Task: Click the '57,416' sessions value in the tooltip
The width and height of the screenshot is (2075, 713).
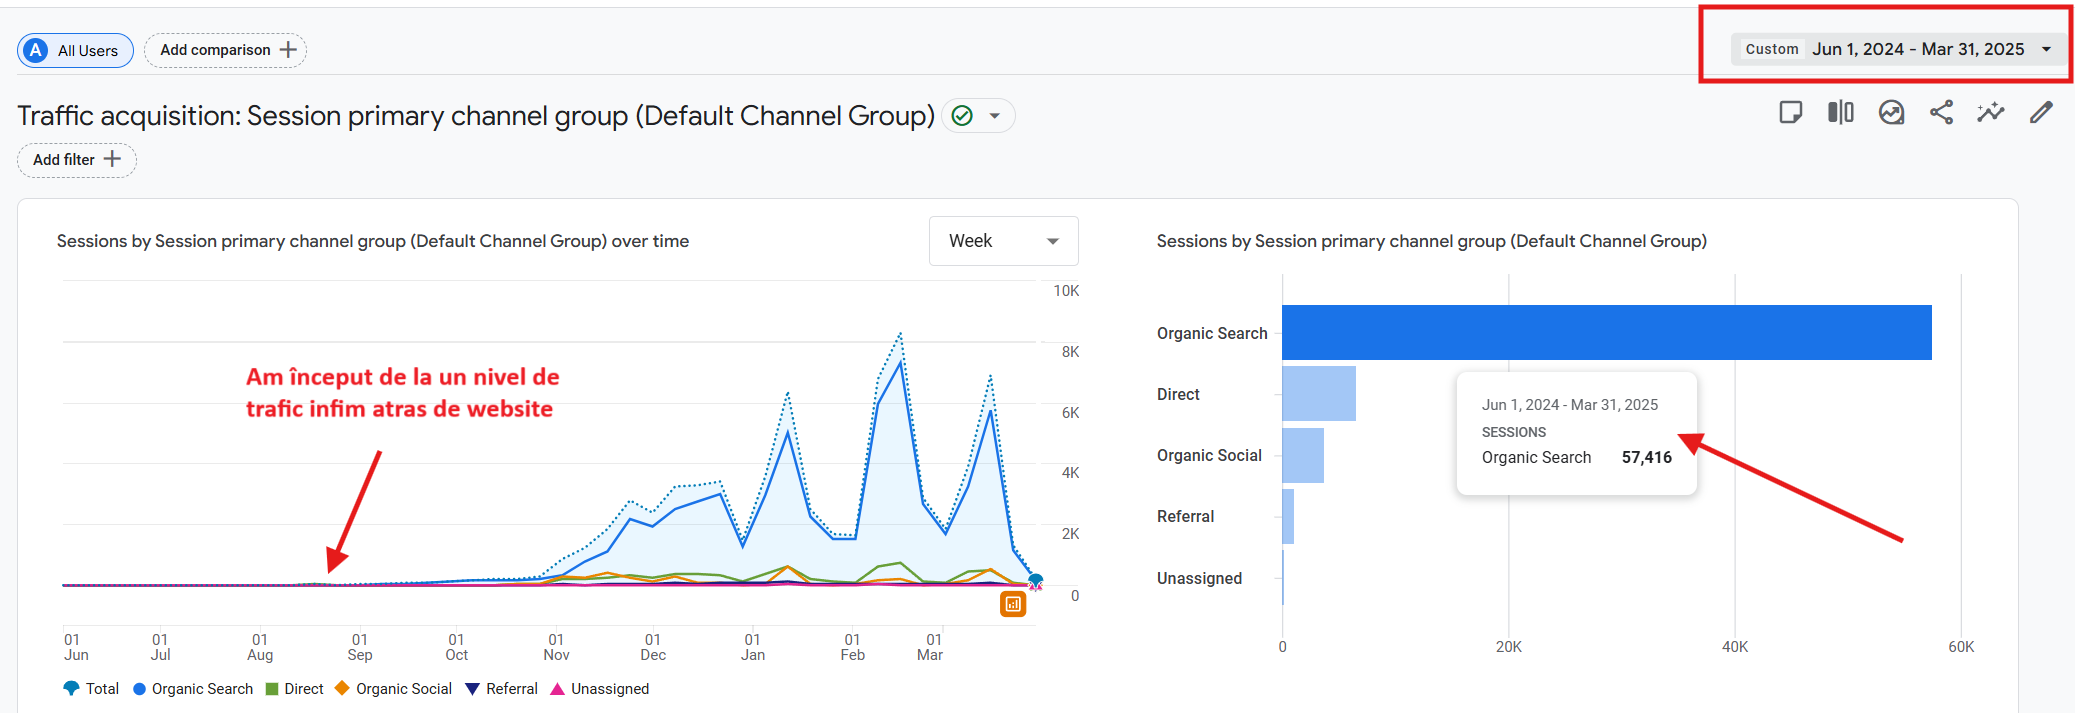Action: tap(1647, 457)
